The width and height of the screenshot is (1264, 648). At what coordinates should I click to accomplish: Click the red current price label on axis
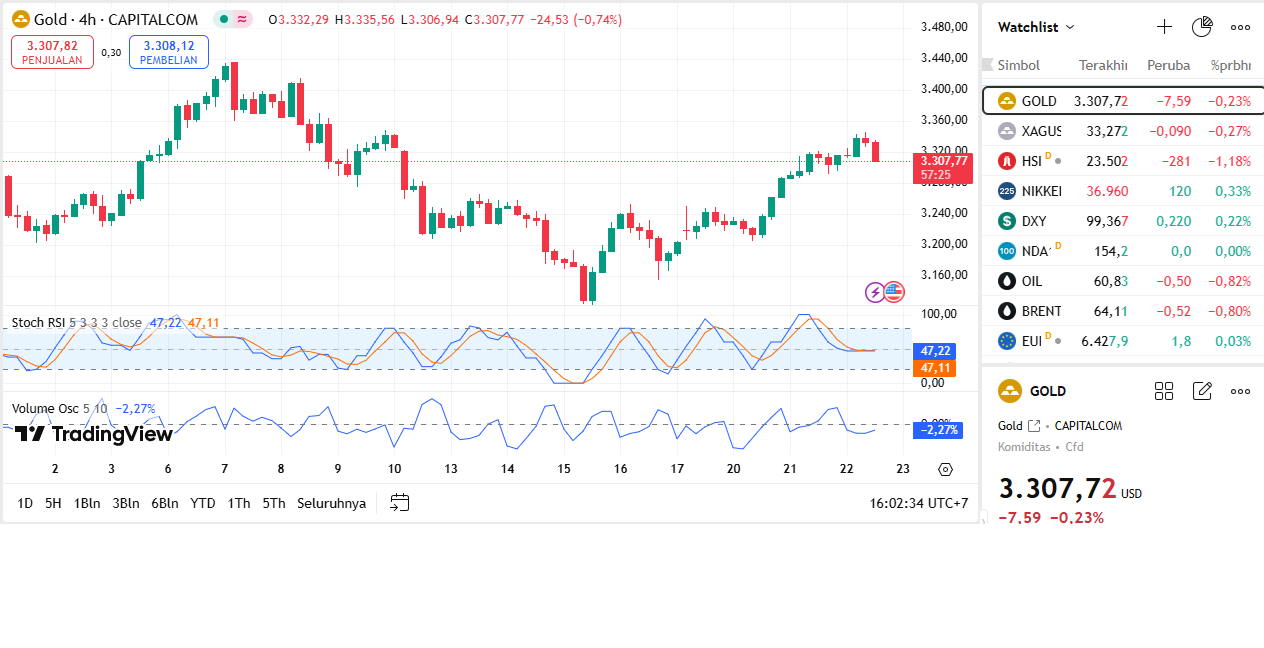tap(944, 167)
